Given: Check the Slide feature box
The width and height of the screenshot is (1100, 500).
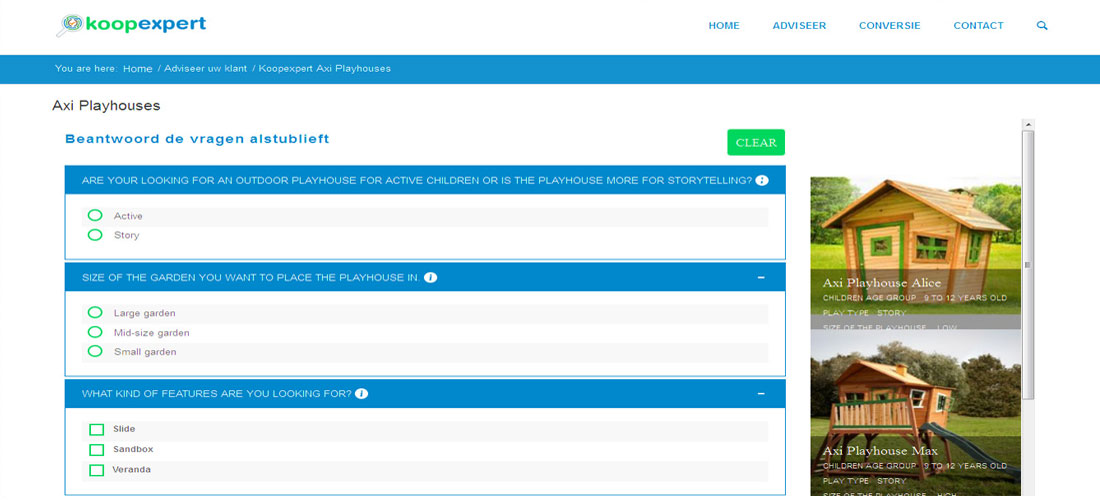Looking at the screenshot, I should (x=96, y=429).
